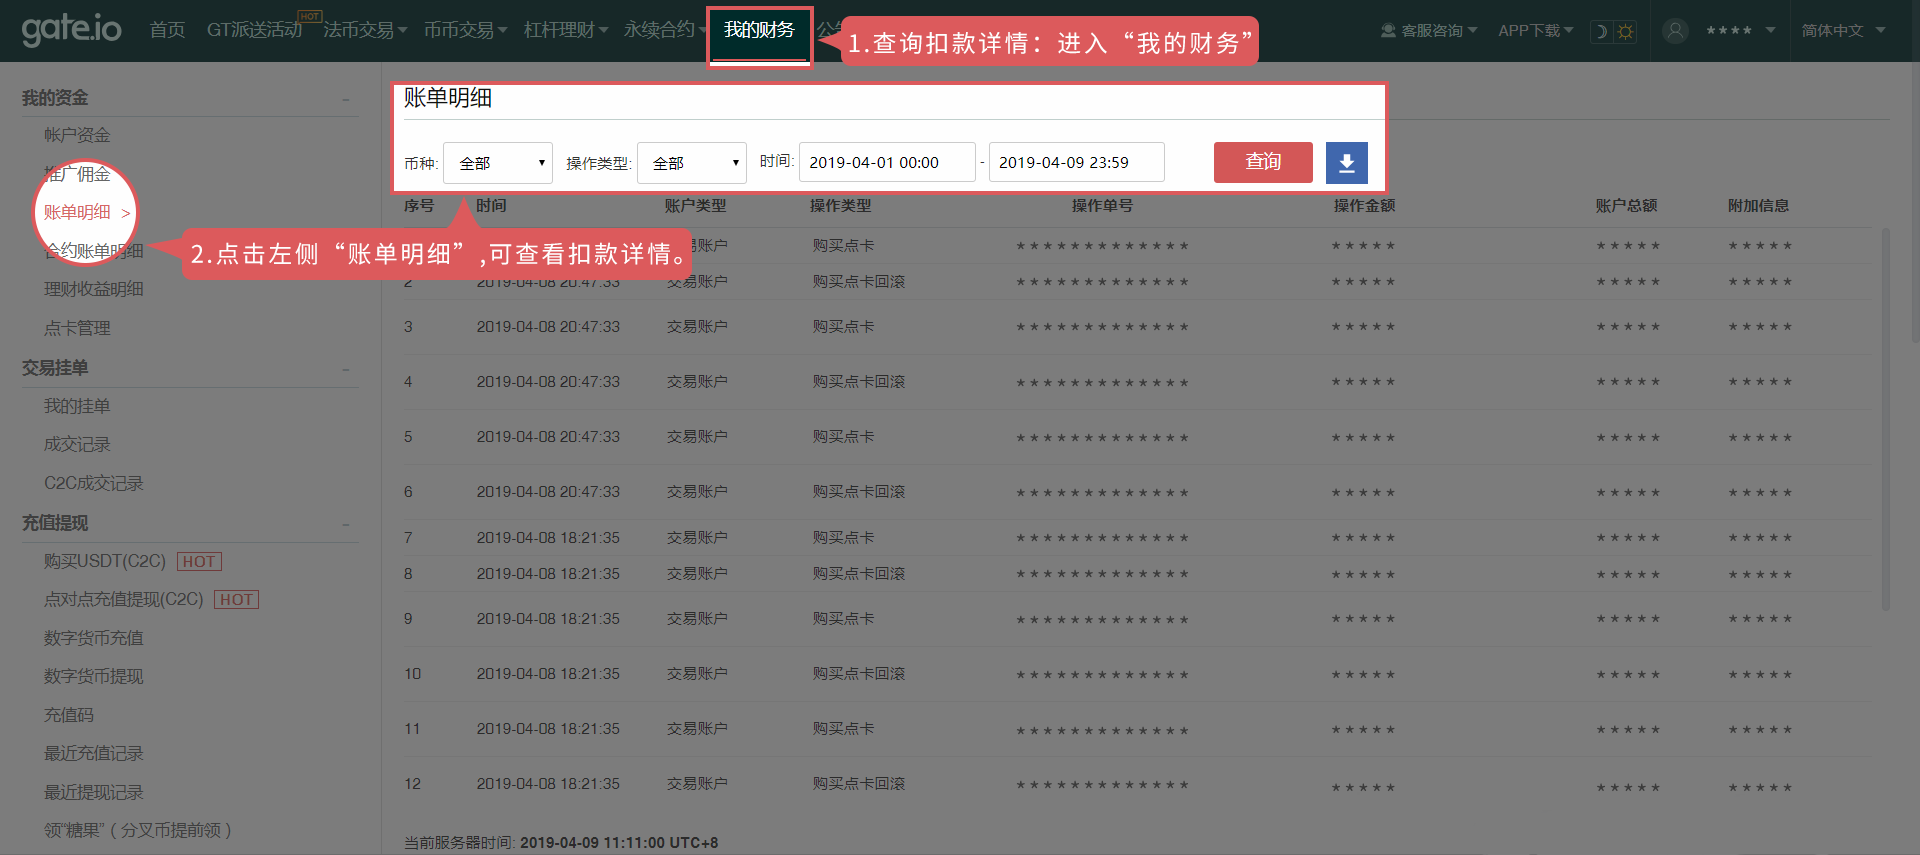Open APP下载 dropdown
Image resolution: width=1920 pixels, height=855 pixels.
[1535, 31]
